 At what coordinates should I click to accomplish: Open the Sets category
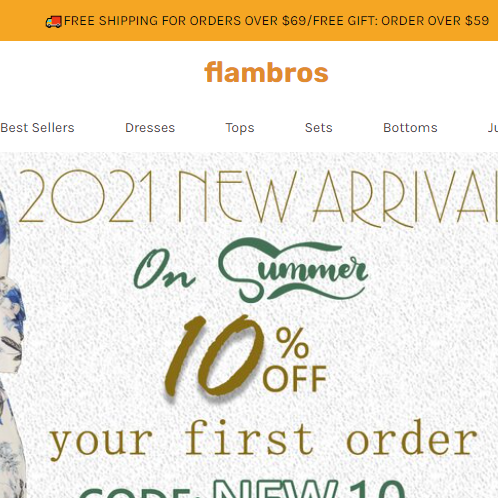click(319, 128)
